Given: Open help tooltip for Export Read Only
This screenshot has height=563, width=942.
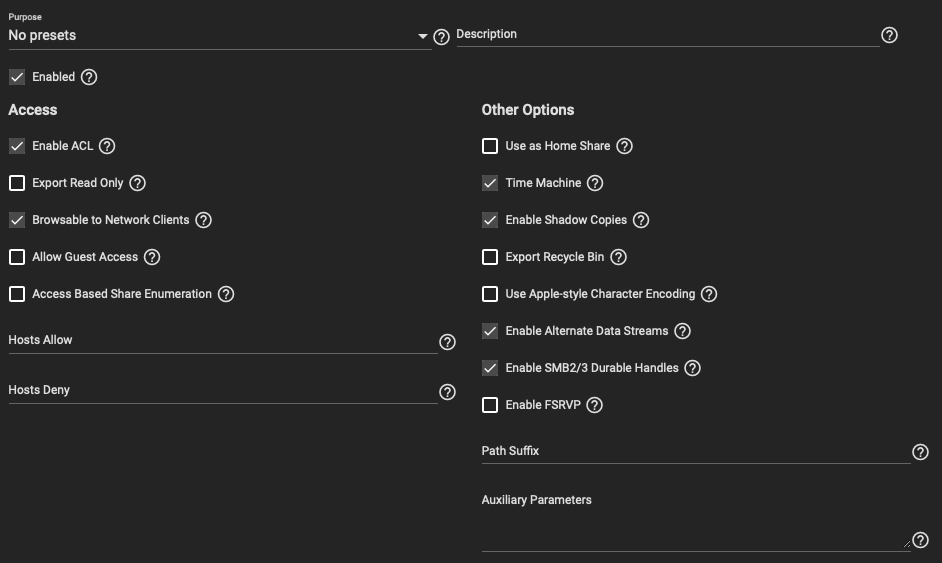Looking at the screenshot, I should pyautogui.click(x=138, y=183).
